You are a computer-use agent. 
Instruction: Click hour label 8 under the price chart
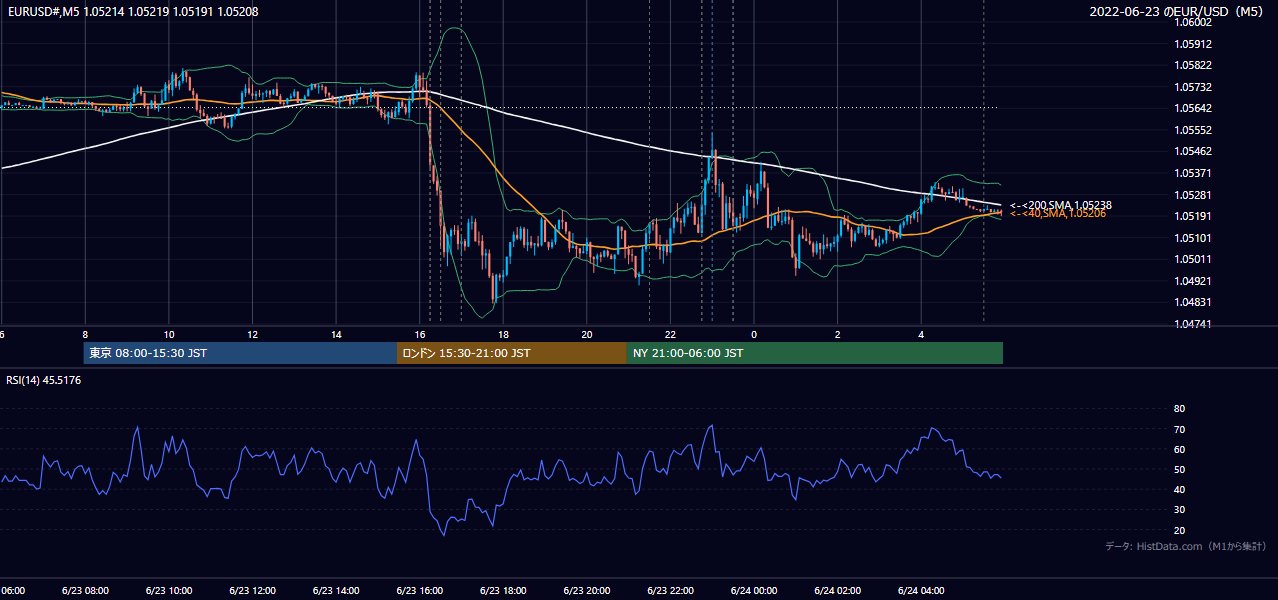click(85, 335)
